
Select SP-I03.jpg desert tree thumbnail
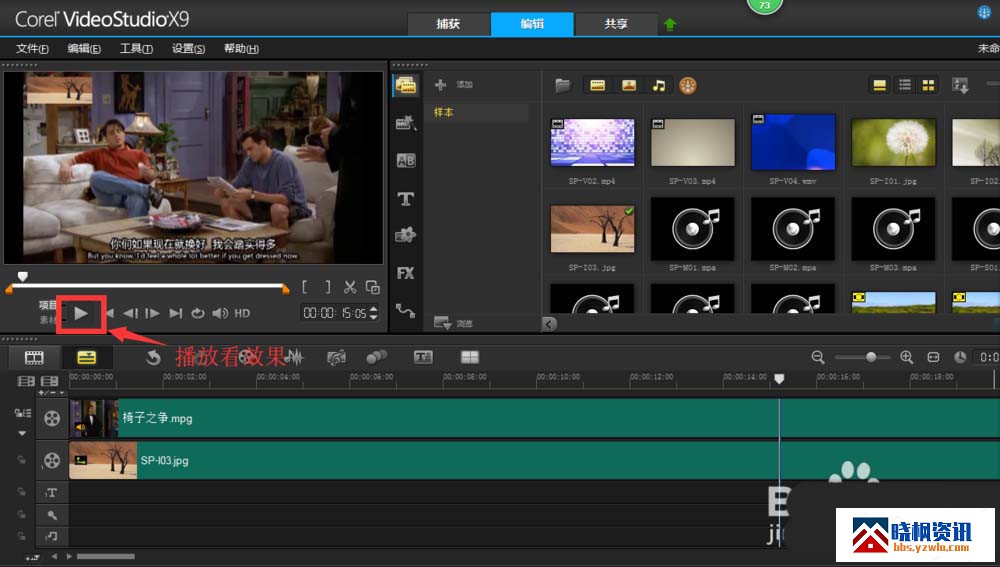click(592, 230)
